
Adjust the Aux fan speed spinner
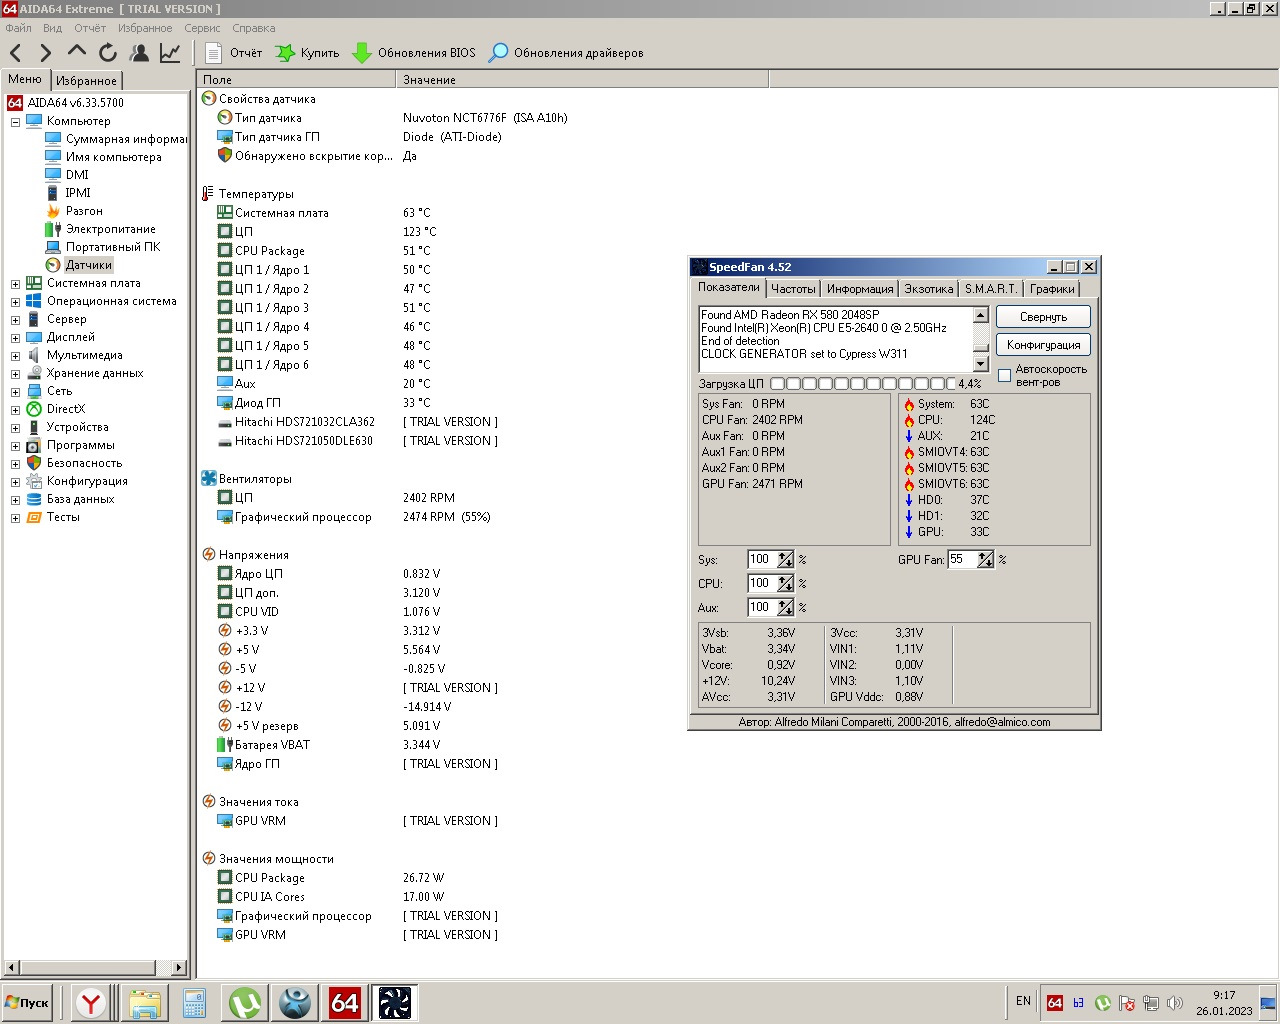(x=786, y=608)
